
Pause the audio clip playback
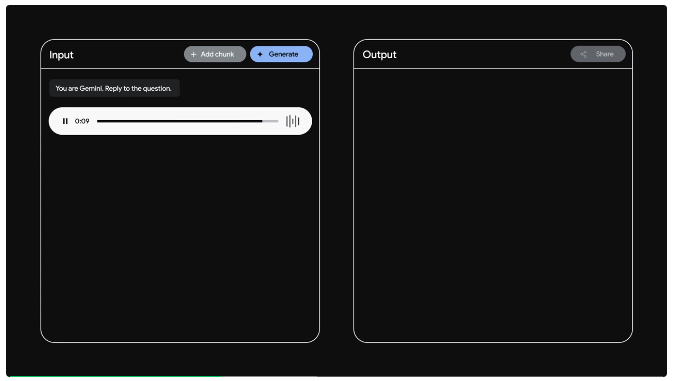(x=65, y=121)
